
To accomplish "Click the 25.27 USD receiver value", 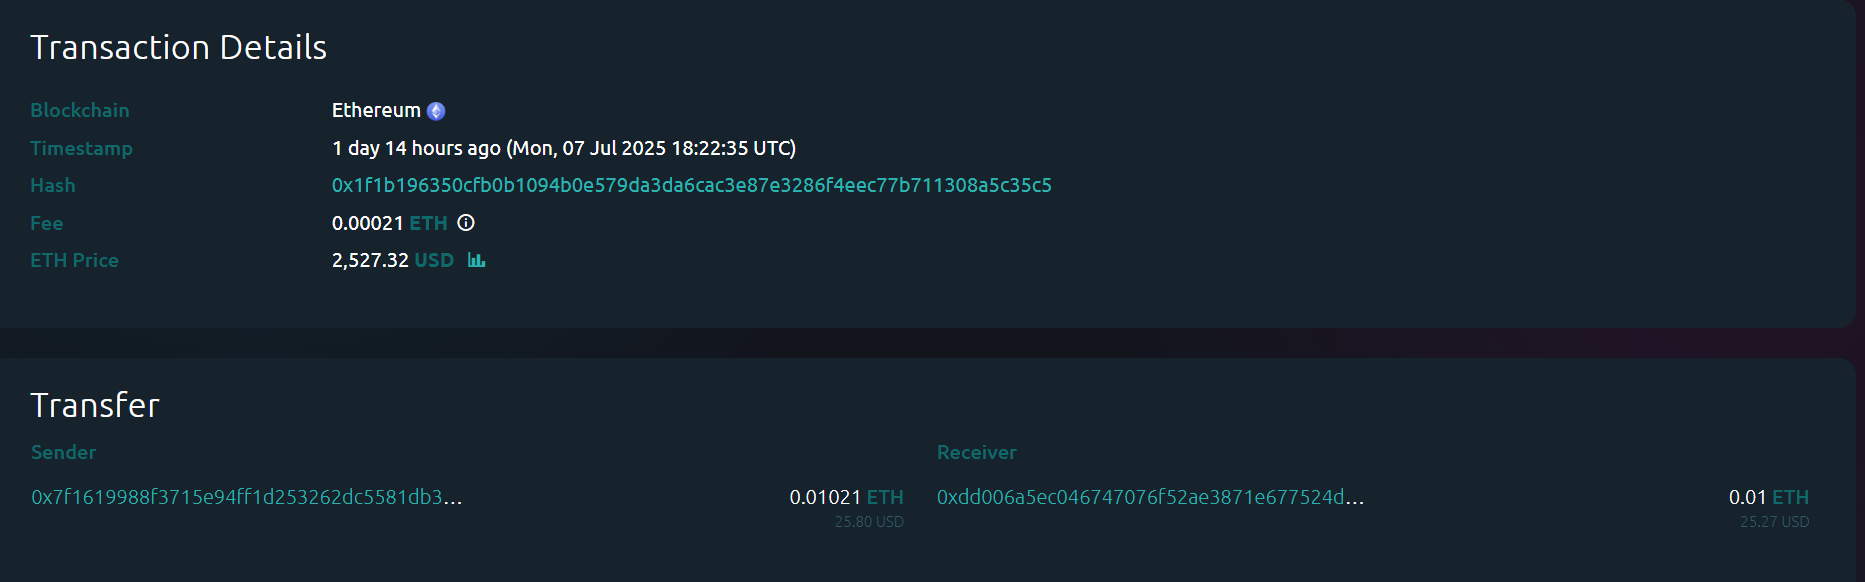I will point(1774,522).
